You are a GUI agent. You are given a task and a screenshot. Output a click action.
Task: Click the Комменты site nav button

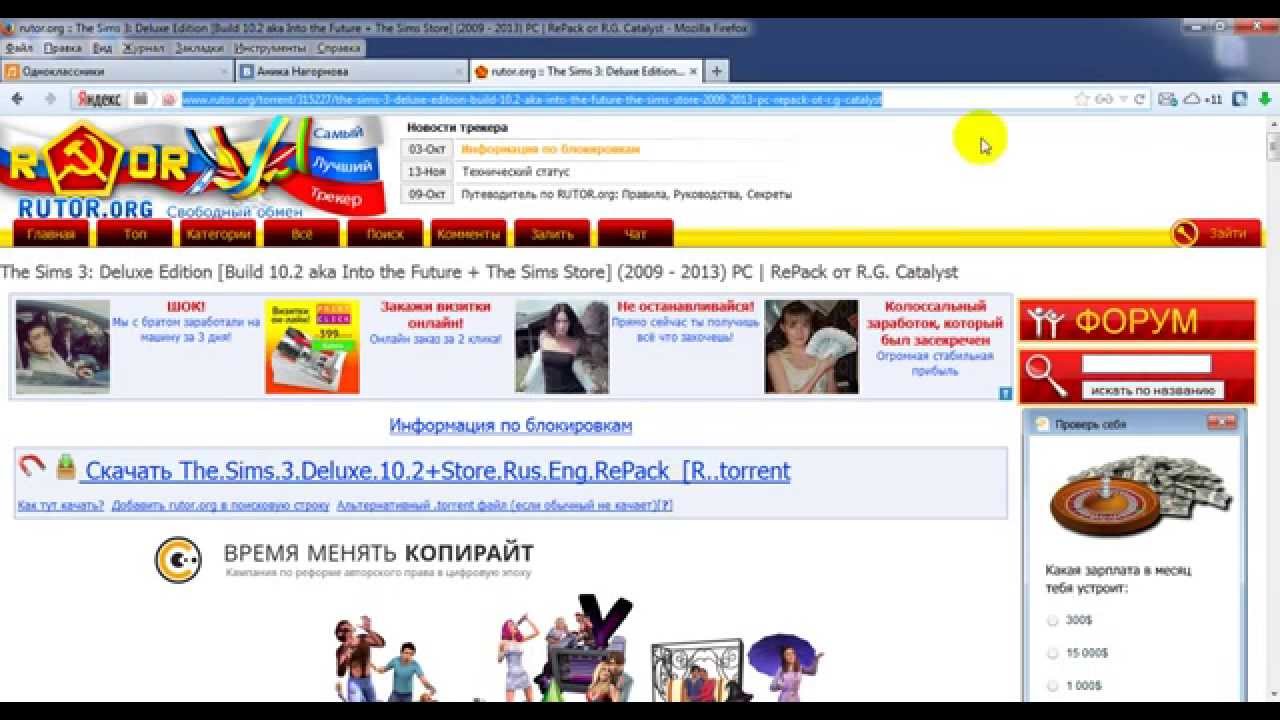[468, 234]
